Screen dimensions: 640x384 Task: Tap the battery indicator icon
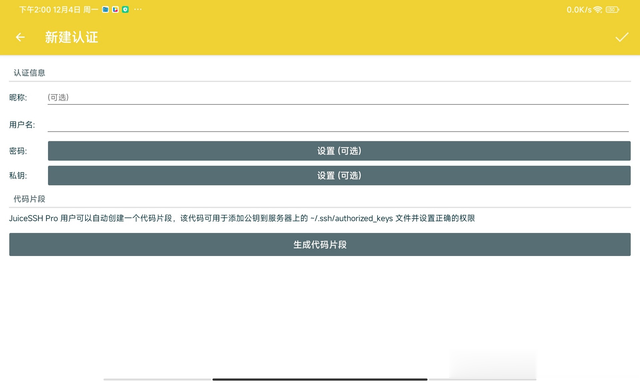coord(612,9)
